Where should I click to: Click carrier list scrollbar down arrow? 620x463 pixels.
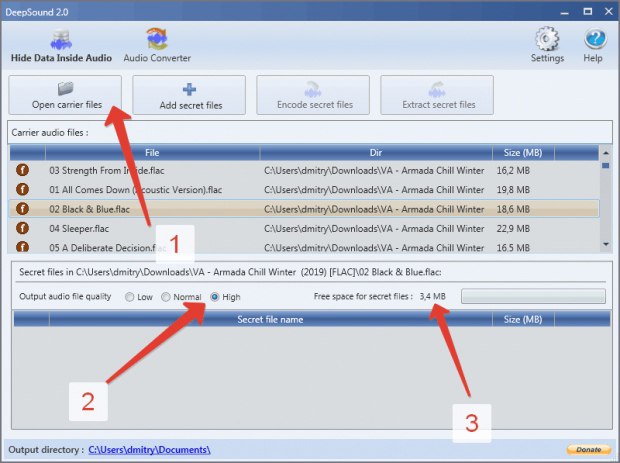point(606,244)
